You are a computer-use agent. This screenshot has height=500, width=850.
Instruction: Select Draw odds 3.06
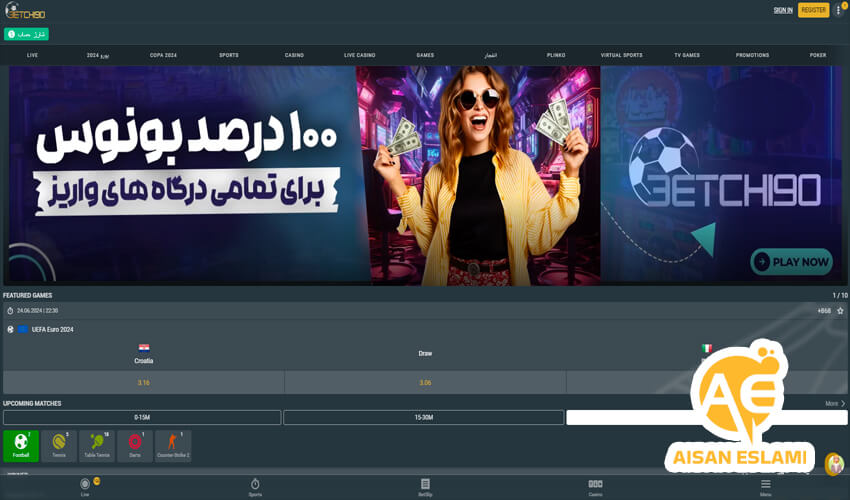tap(425, 382)
